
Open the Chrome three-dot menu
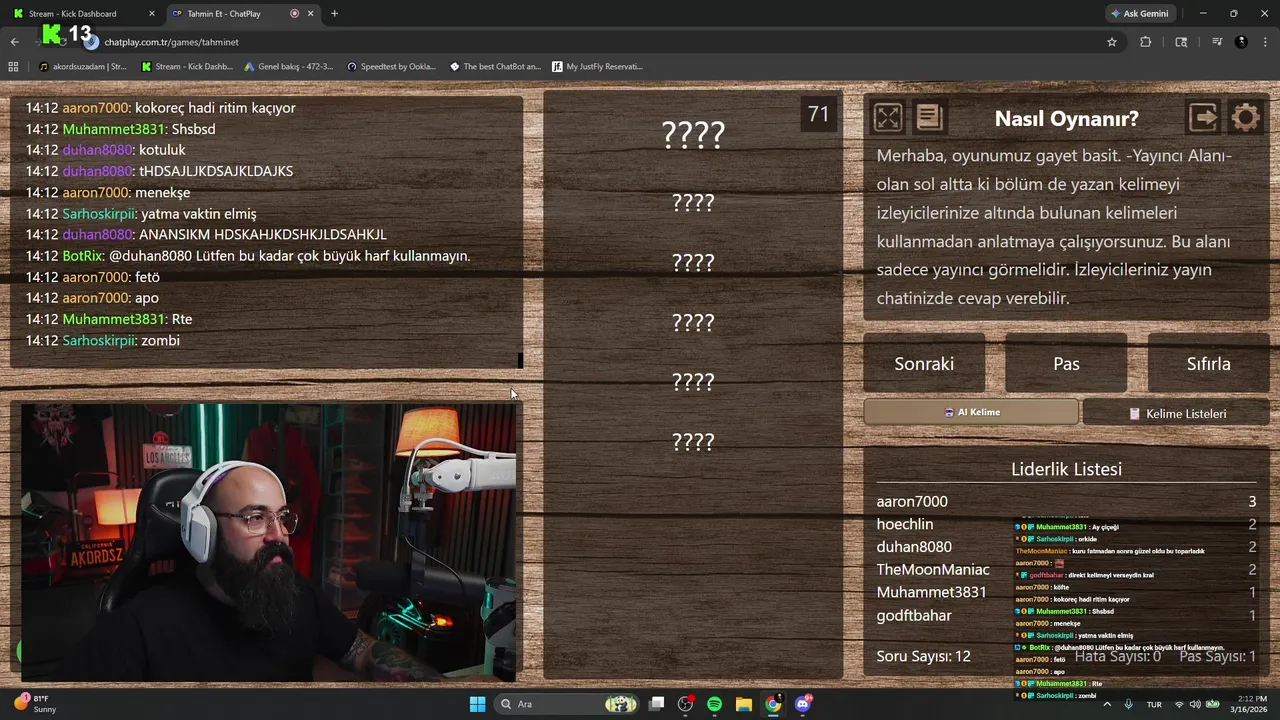[x=1265, y=42]
